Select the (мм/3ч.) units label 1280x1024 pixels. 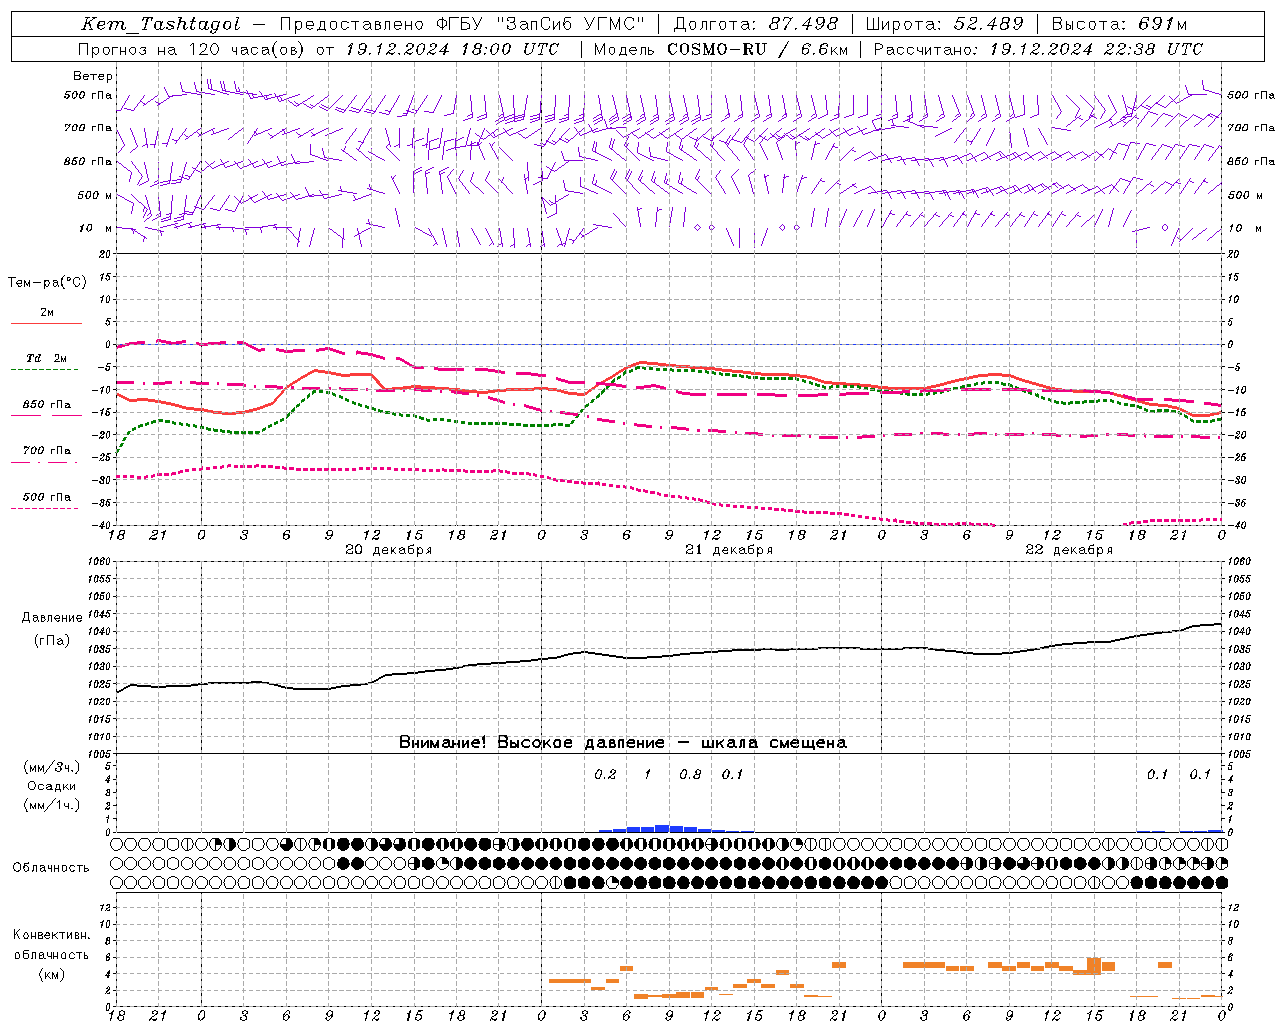pos(51,767)
